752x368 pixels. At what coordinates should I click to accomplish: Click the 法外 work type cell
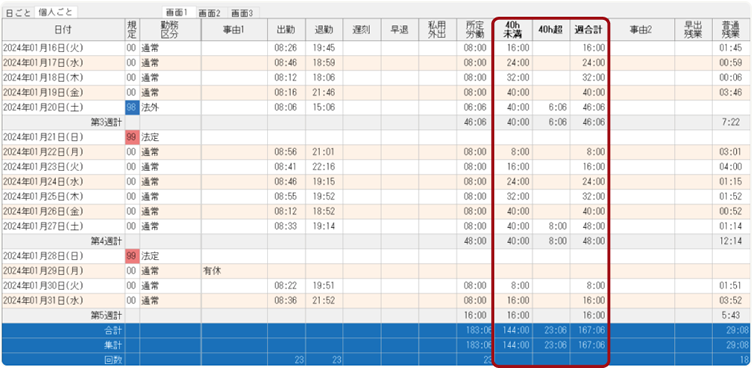pyautogui.click(x=170, y=107)
